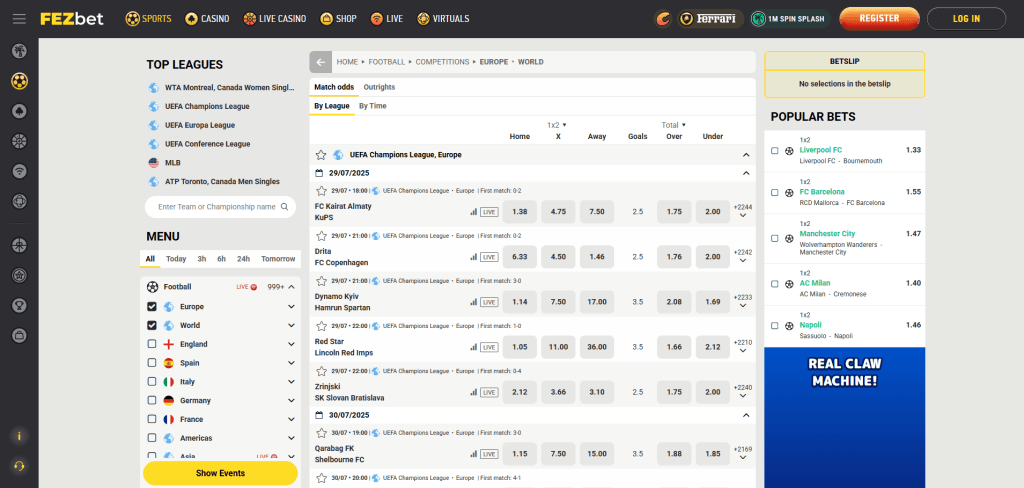This screenshot has width=1024, height=488.
Task: Filter events by Tomorrow
Action: tap(278, 259)
